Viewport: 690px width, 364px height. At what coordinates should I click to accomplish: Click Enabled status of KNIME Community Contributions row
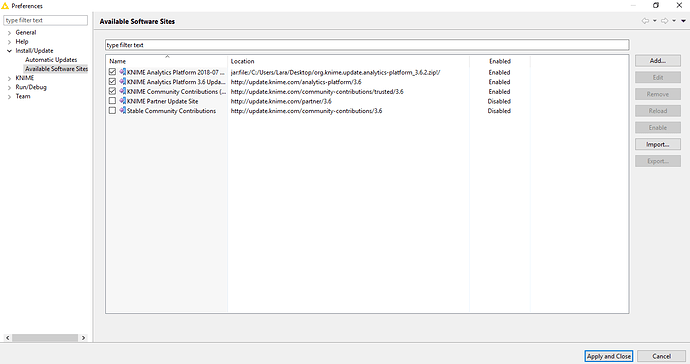click(x=499, y=92)
